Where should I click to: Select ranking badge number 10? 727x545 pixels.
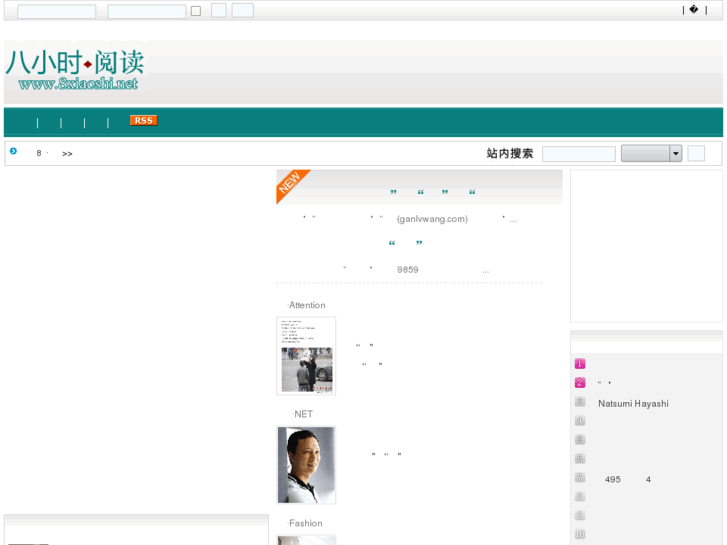click(580, 534)
